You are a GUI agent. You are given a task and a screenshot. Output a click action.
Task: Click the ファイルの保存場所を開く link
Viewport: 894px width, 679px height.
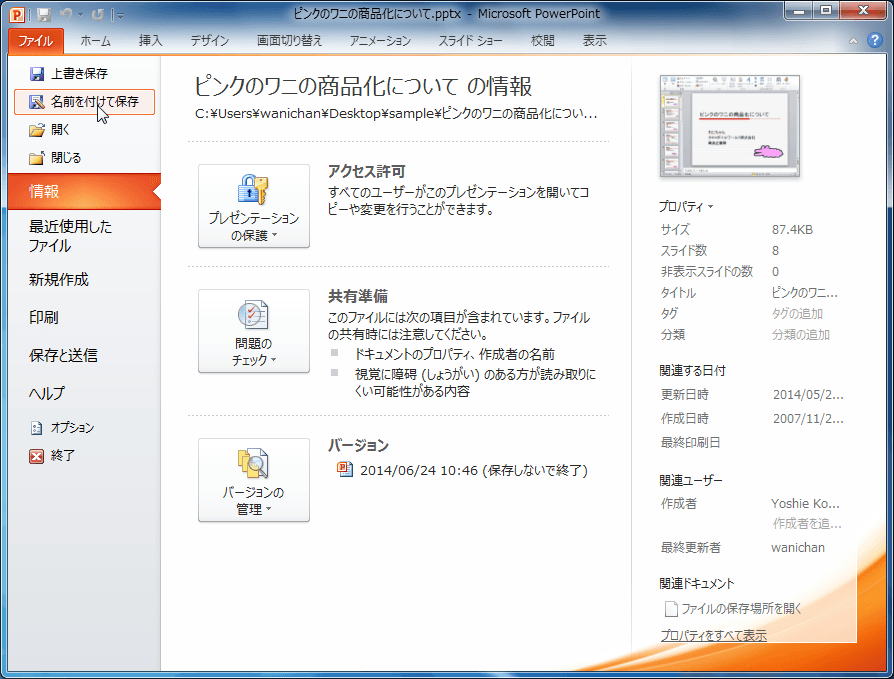pyautogui.click(x=741, y=609)
